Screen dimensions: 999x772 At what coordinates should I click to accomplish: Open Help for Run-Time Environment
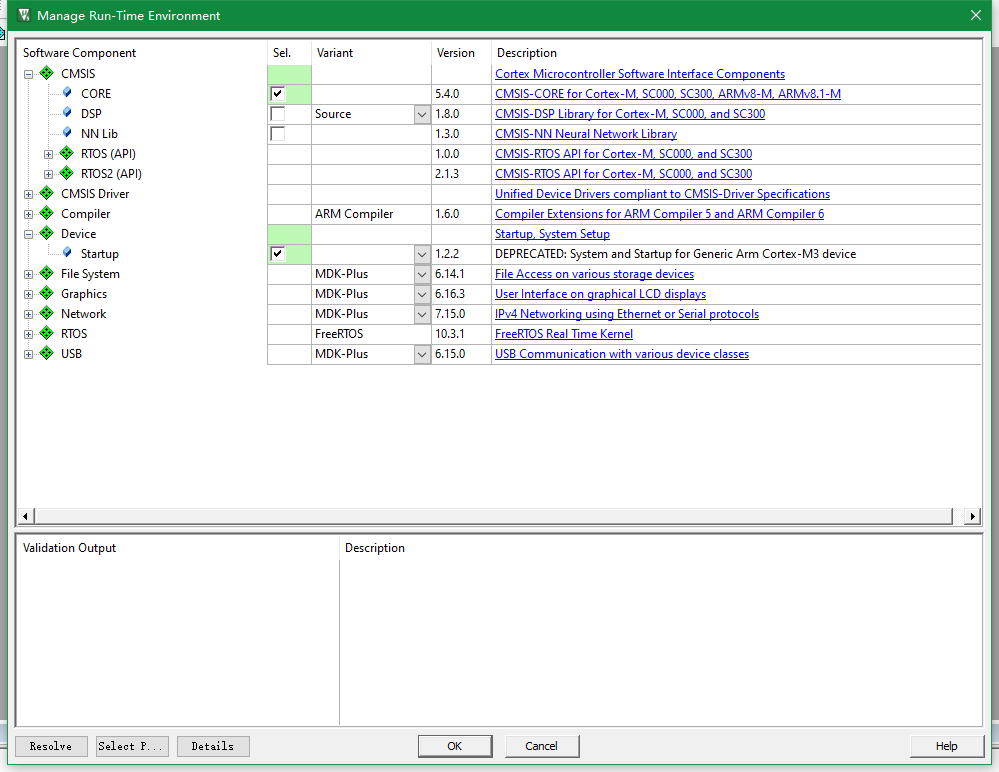click(947, 746)
